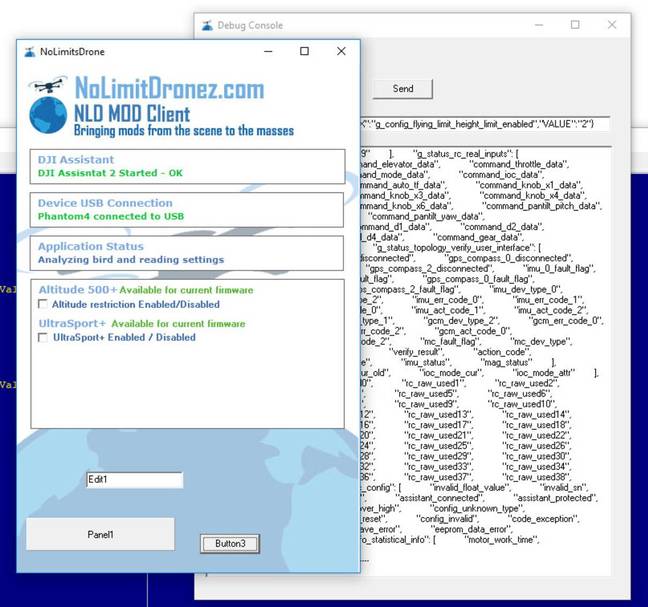This screenshot has height=607, width=648.
Task: Click the Panel1 panel
Action: point(100,534)
